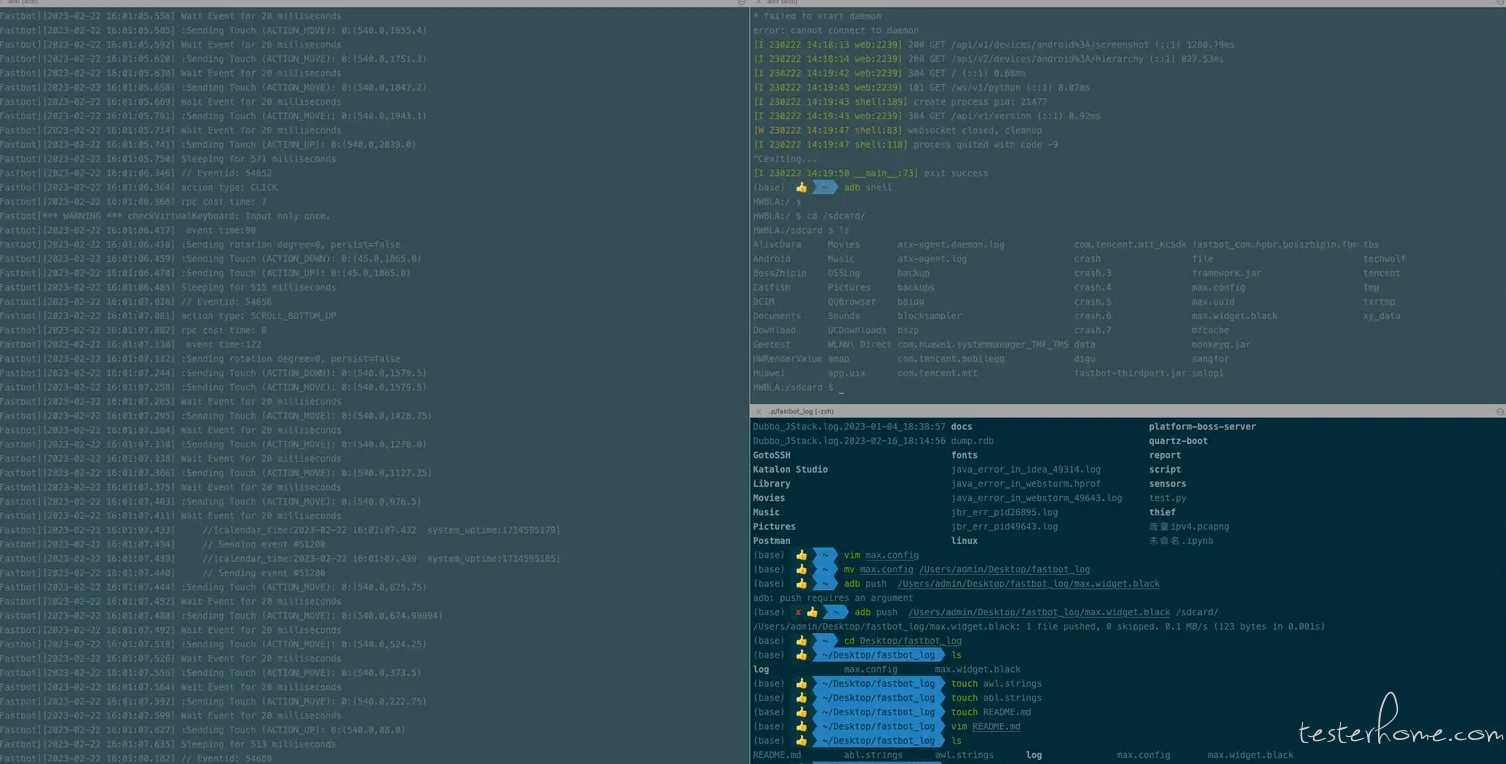Click 'com.tencent.mtt_KcSdk' in sdcard listing

point(1130,244)
